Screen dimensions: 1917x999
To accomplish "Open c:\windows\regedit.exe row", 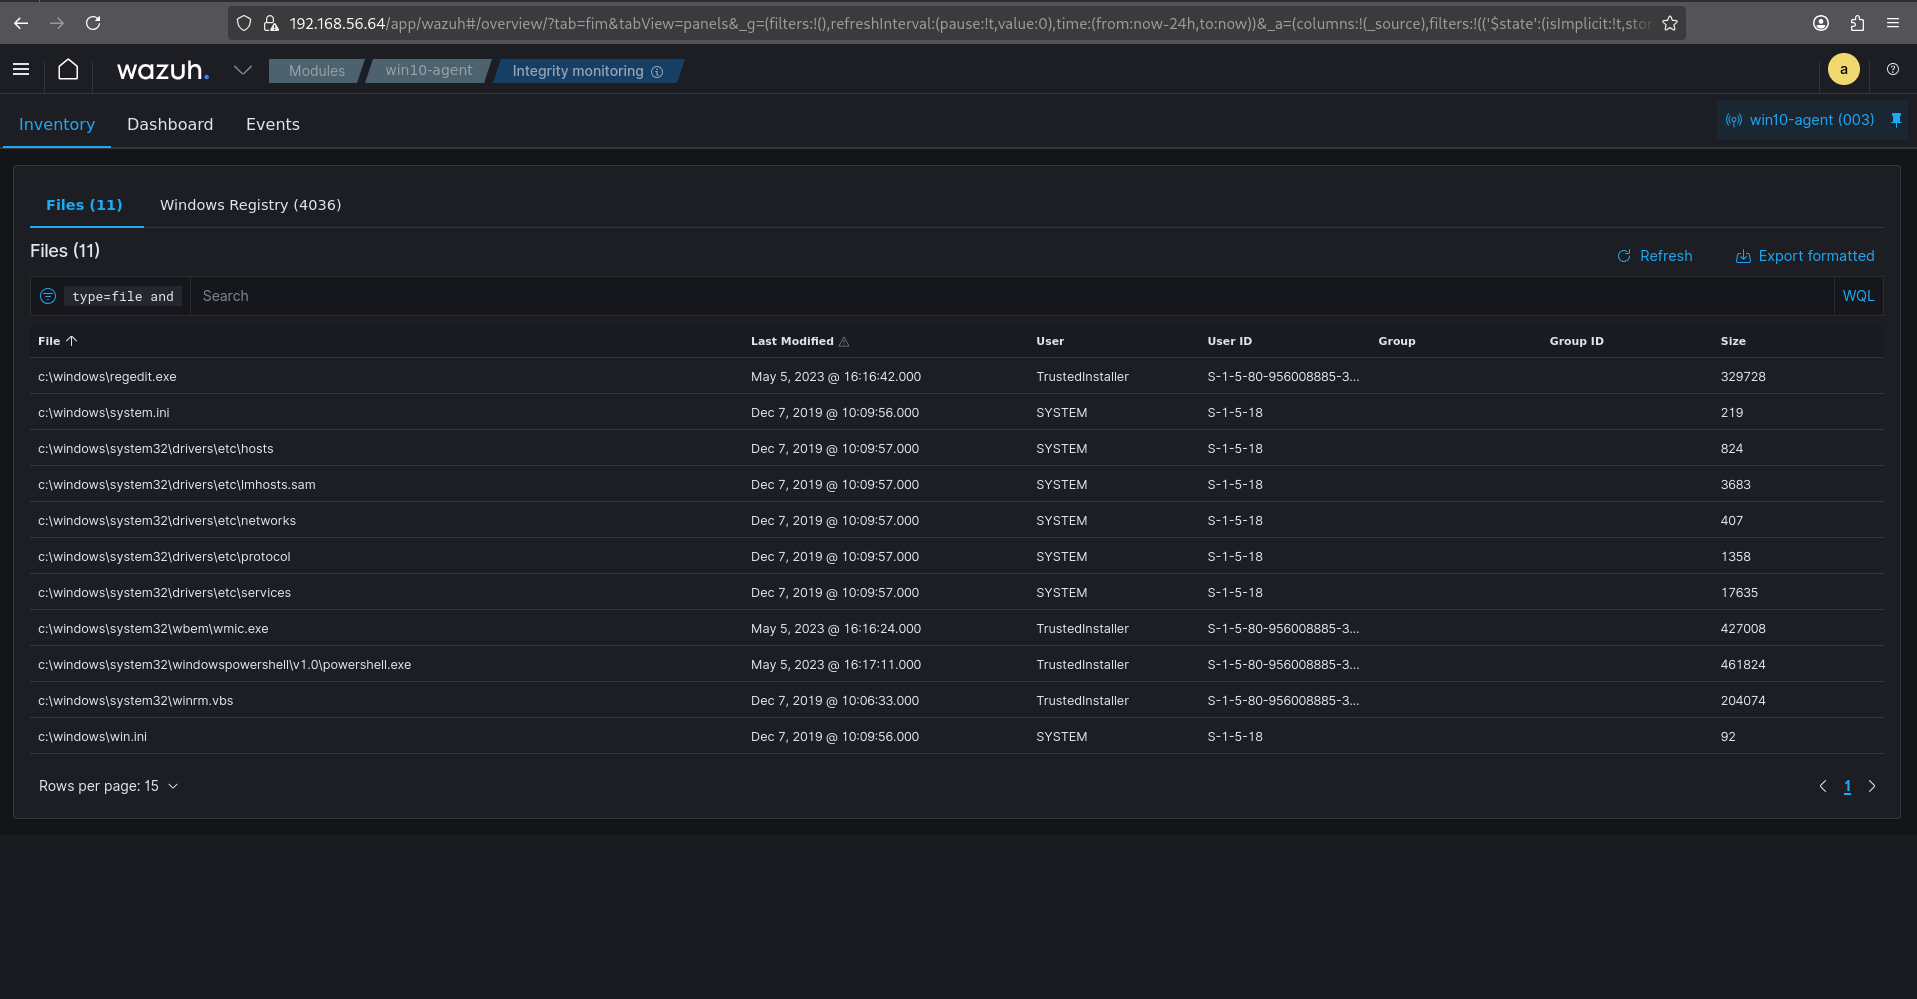I will [x=956, y=377].
